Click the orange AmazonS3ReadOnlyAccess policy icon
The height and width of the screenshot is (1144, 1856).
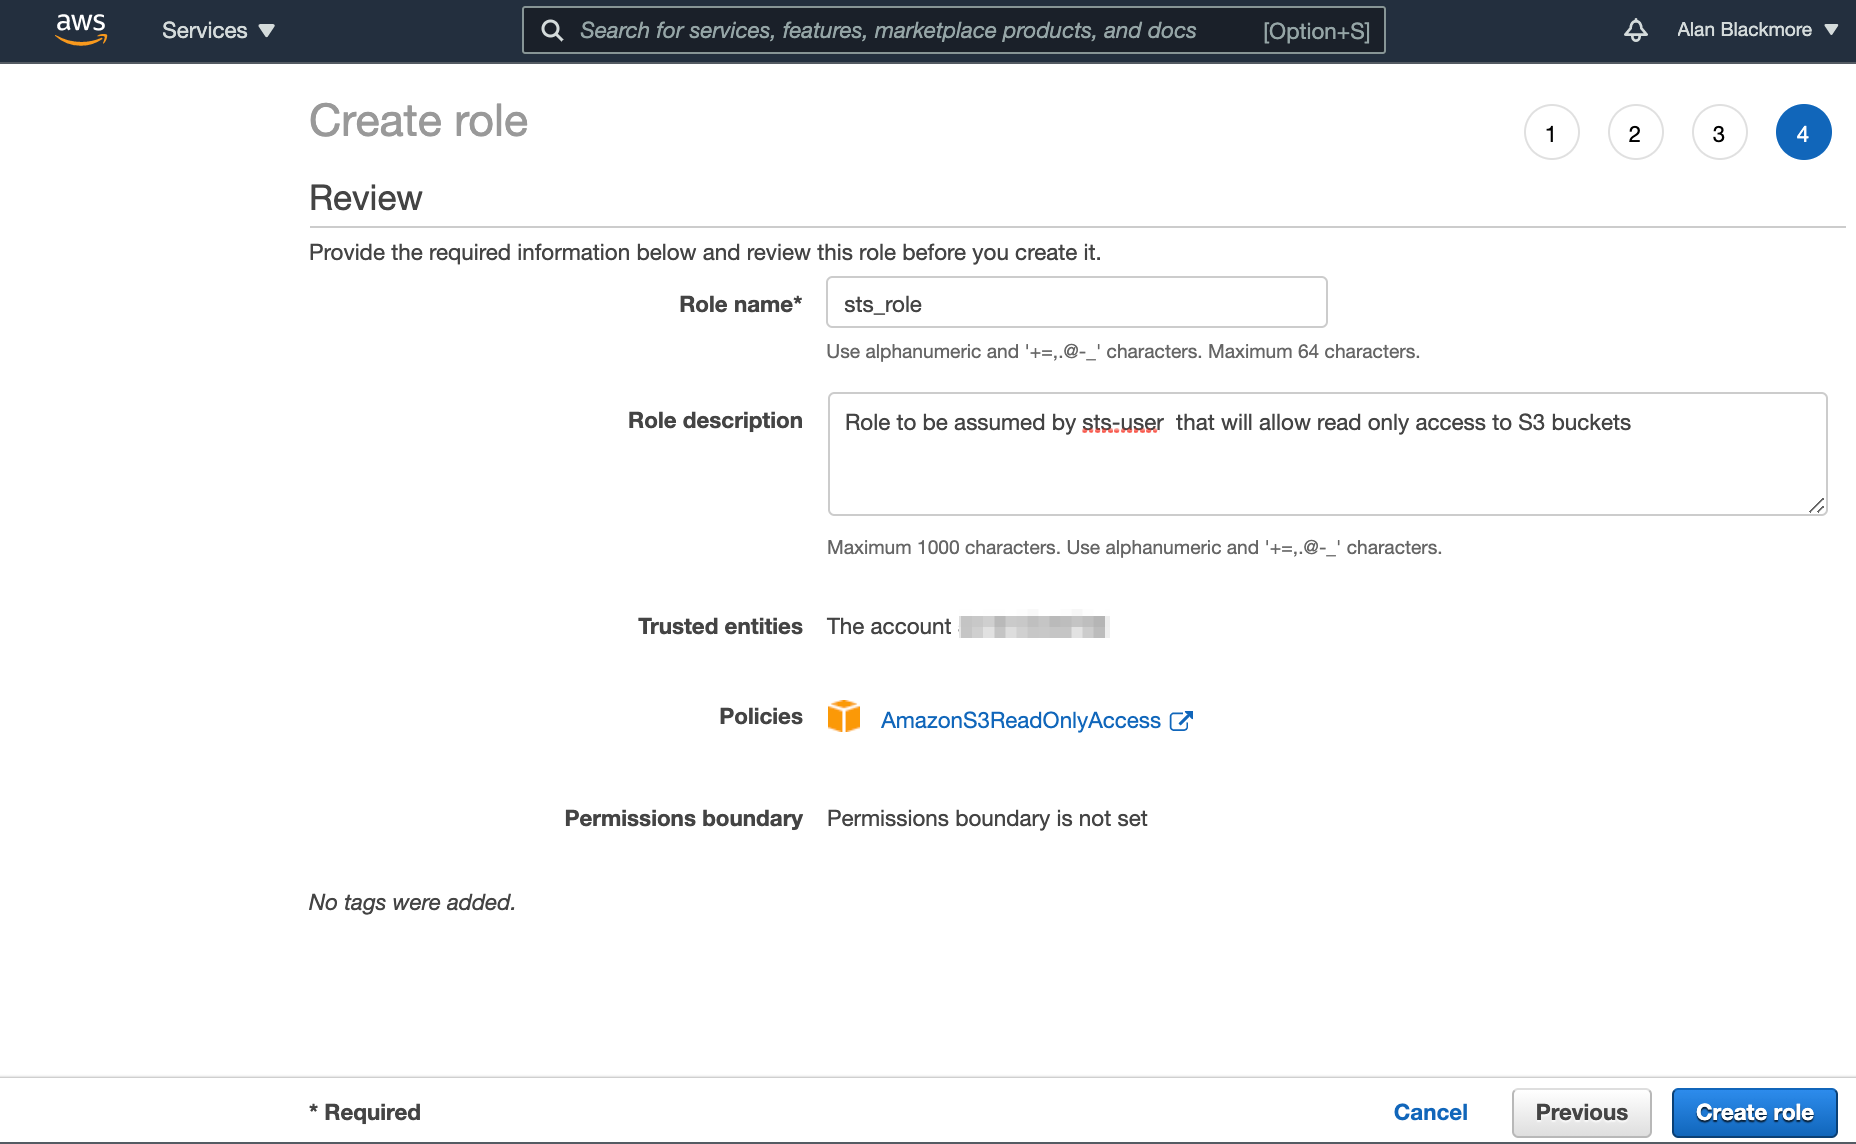[x=845, y=716]
